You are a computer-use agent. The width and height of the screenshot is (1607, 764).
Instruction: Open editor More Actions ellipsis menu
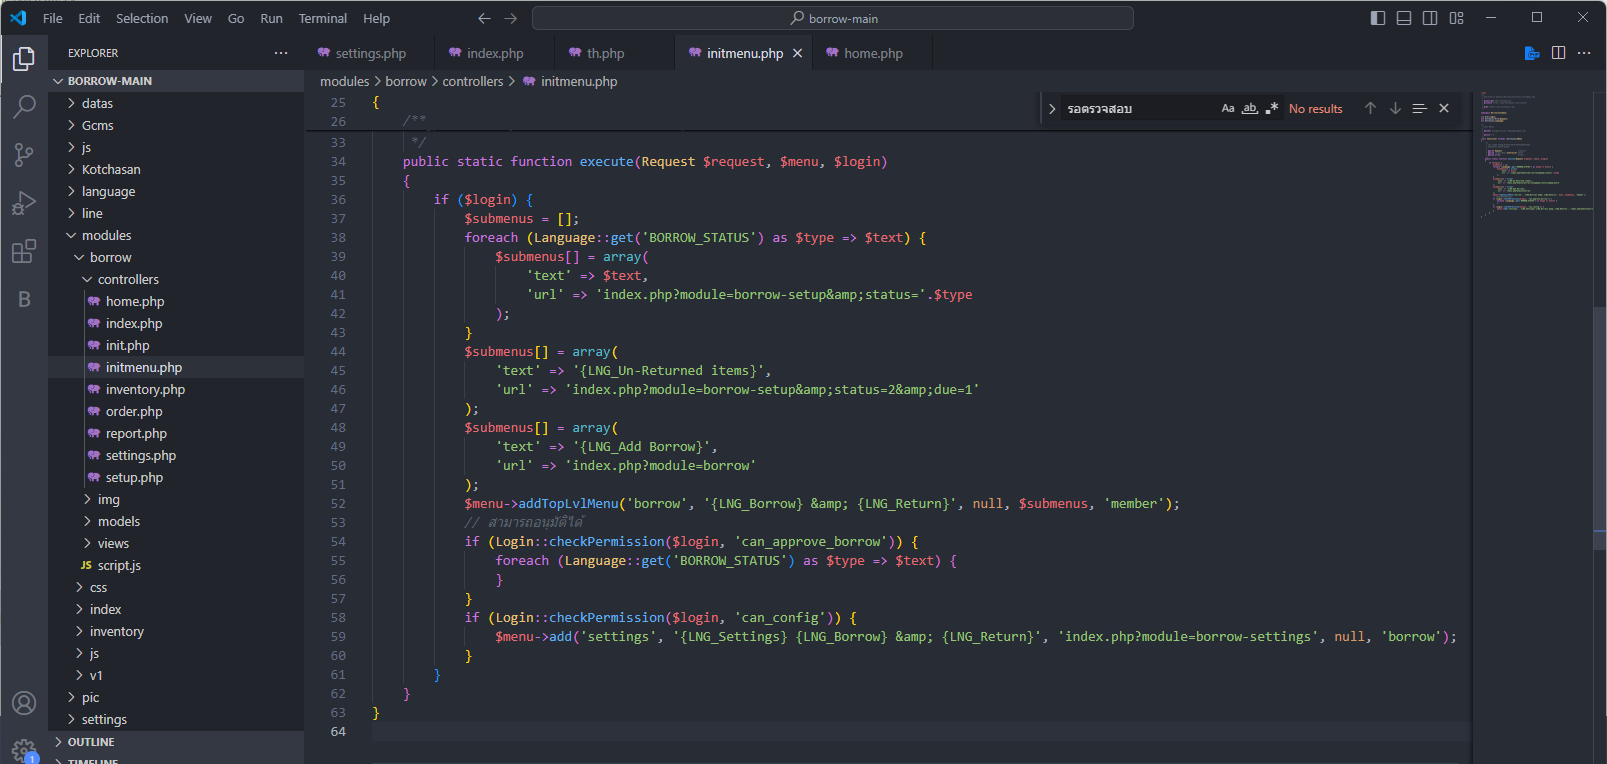[1584, 53]
